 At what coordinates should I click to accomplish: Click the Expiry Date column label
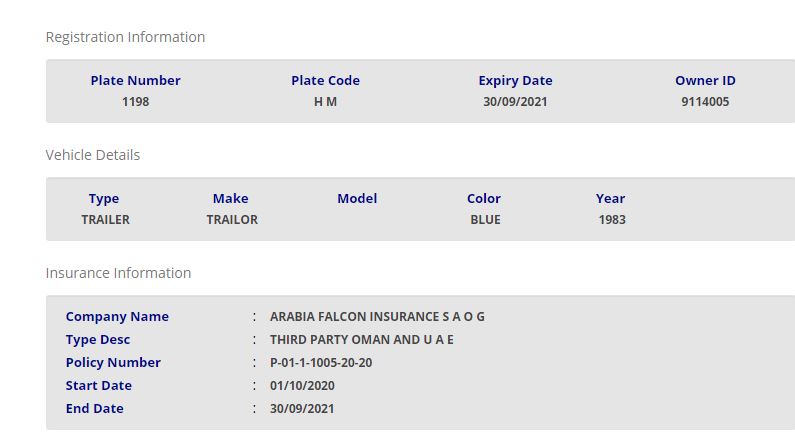point(515,80)
